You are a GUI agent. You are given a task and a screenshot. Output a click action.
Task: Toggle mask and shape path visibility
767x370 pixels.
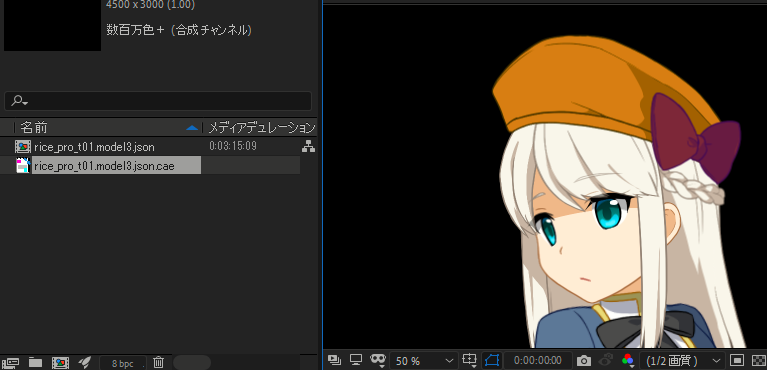pos(491,361)
